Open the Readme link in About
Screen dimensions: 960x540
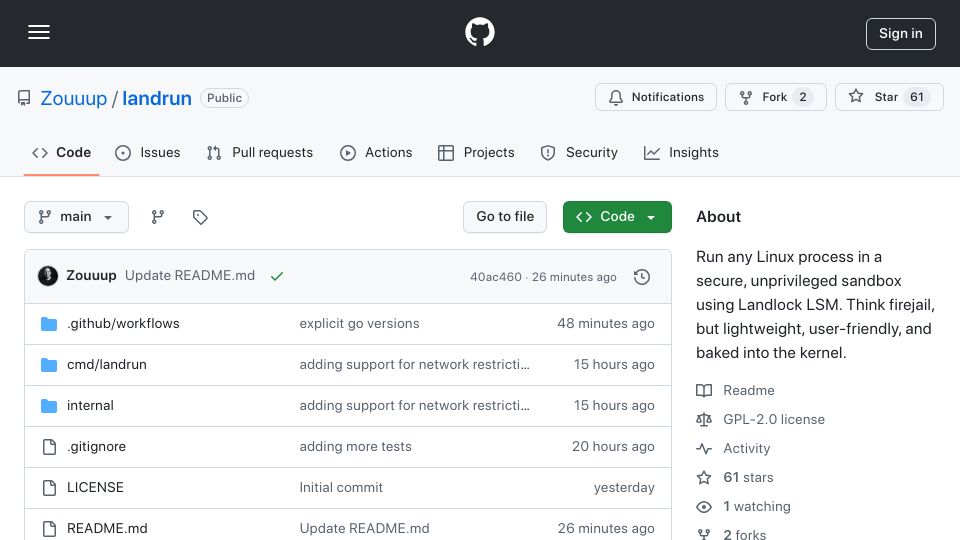tap(749, 390)
